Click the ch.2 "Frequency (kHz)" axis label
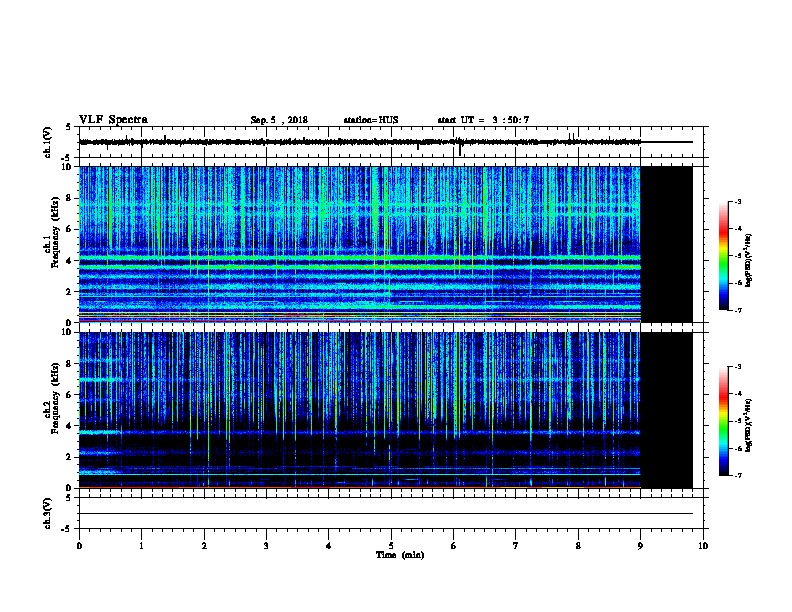Viewport: 792px width, 612px height. tap(55, 398)
